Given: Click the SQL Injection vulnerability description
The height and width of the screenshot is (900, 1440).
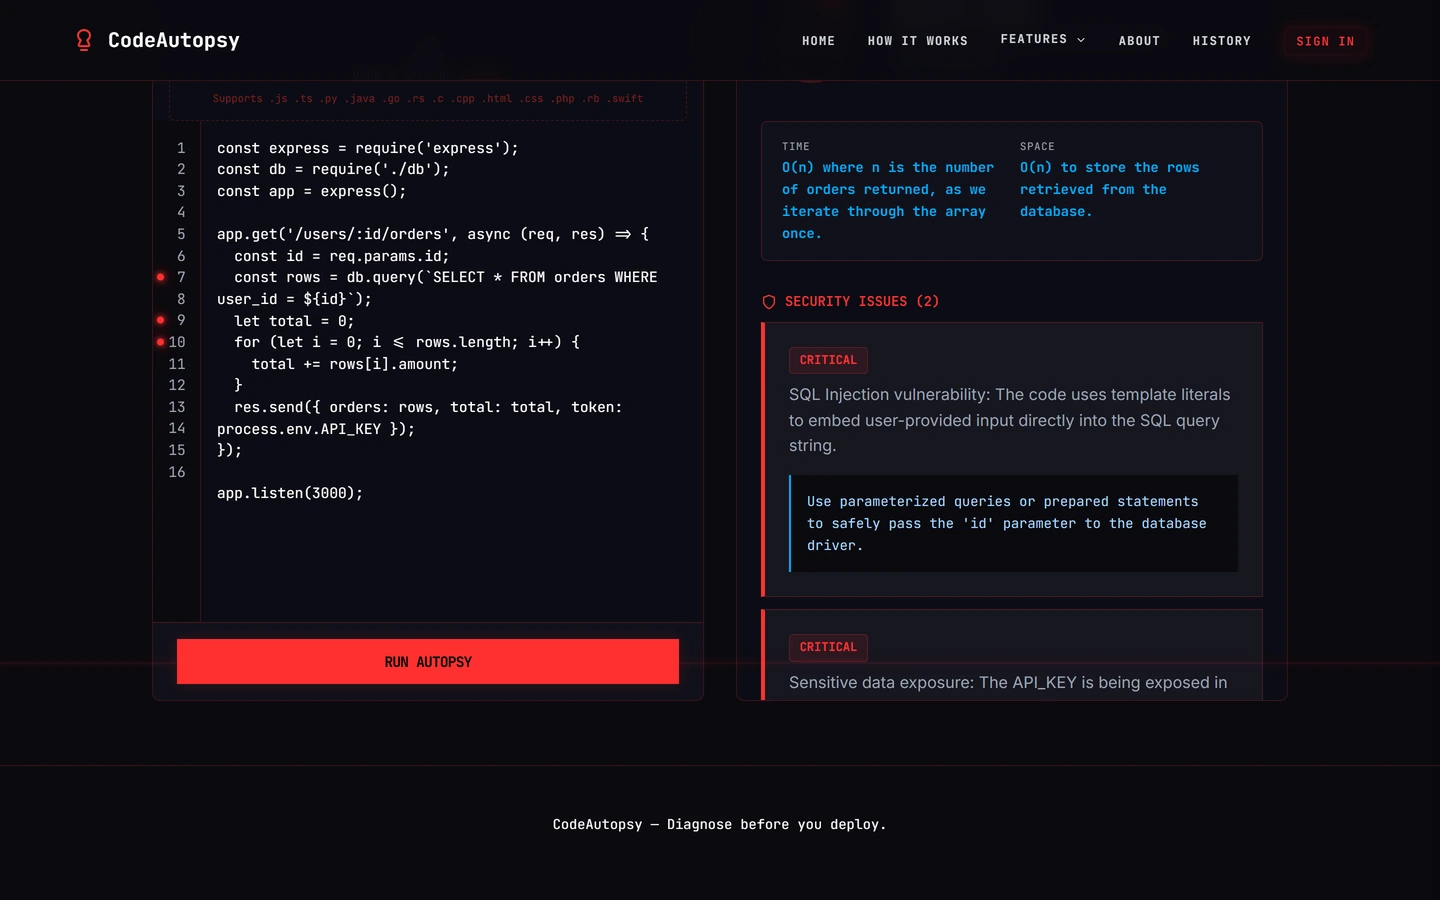Looking at the screenshot, I should (1010, 420).
